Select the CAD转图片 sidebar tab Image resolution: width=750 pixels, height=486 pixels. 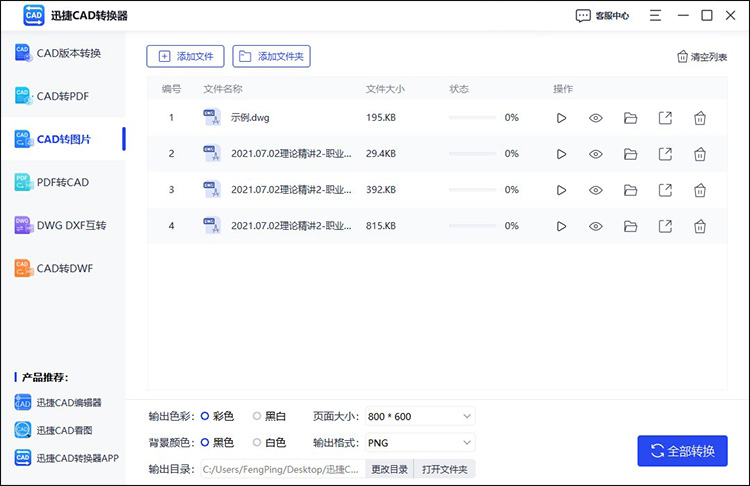(63, 139)
